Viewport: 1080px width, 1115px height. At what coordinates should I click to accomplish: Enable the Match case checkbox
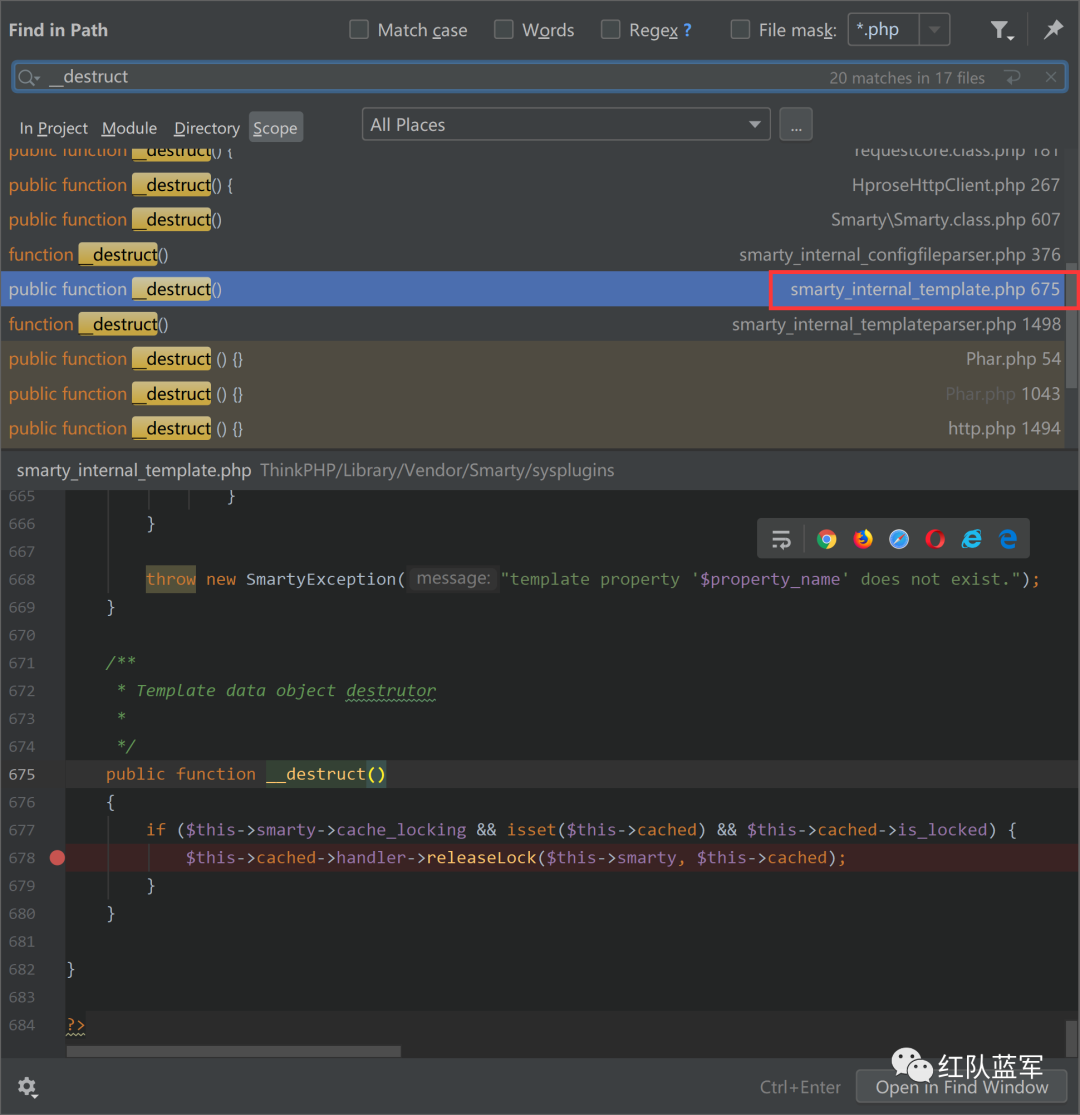359,30
